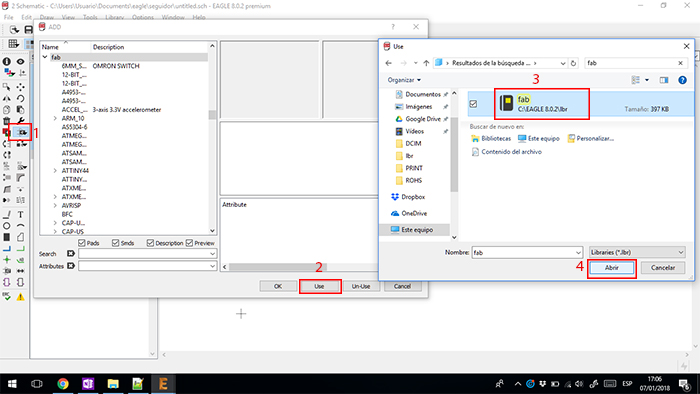Click the Use button in ADD dialog

(x=319, y=286)
